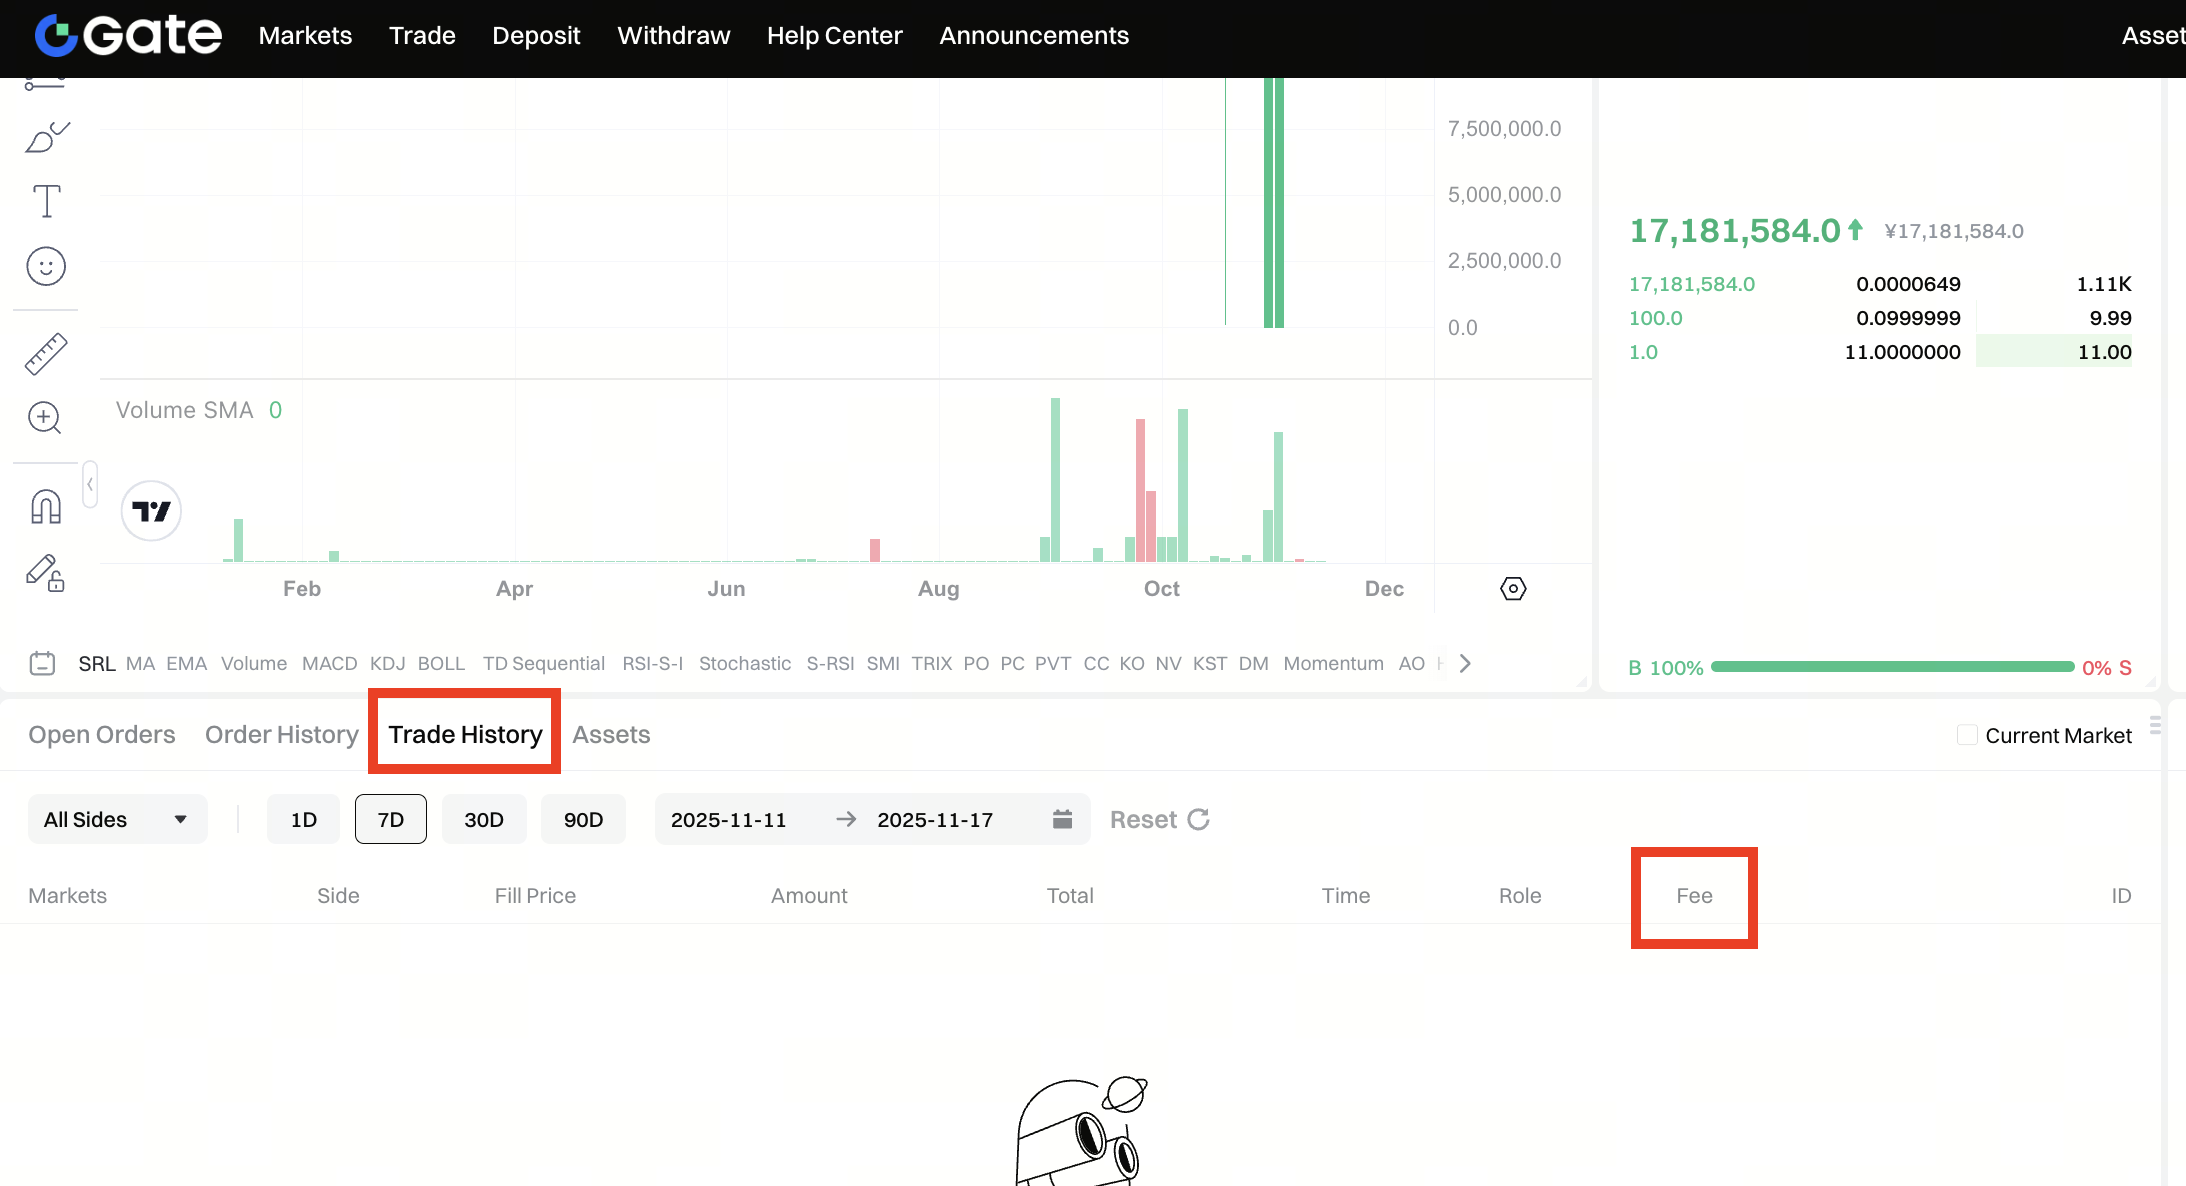
Task: Select the ruler measure tool
Action: (46, 354)
